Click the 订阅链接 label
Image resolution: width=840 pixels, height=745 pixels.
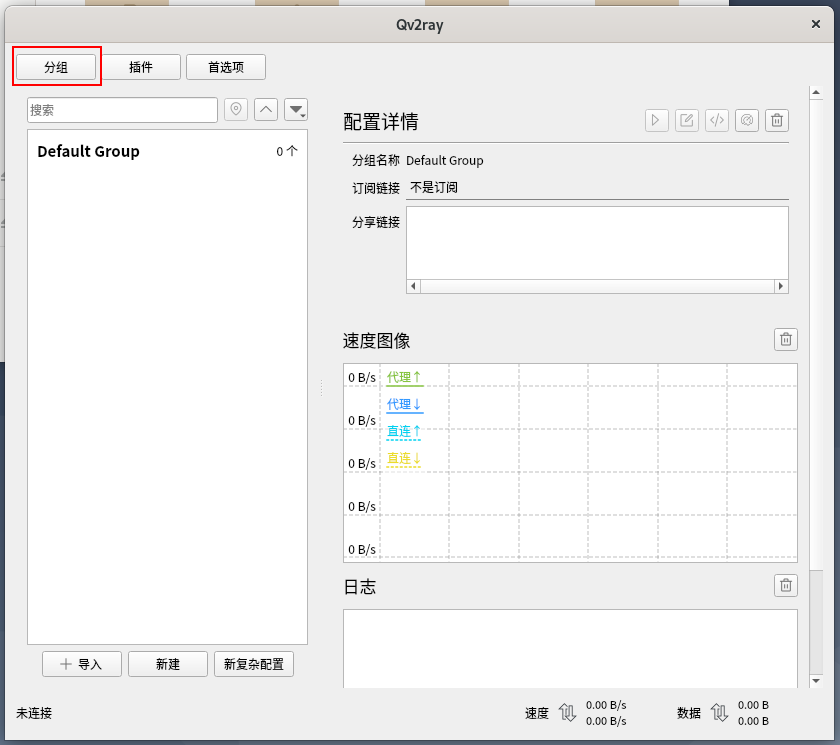(x=376, y=188)
